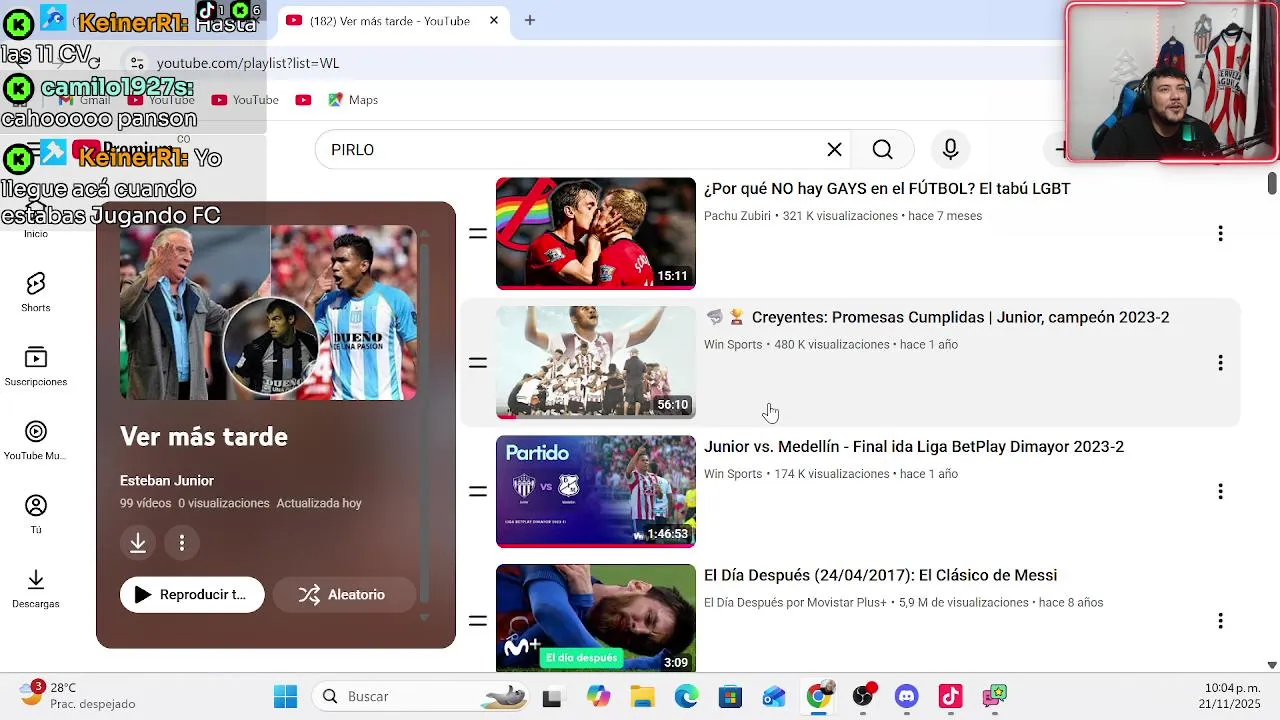Open Shorts in the sidebar
This screenshot has width=1280, height=720.
tap(36, 292)
